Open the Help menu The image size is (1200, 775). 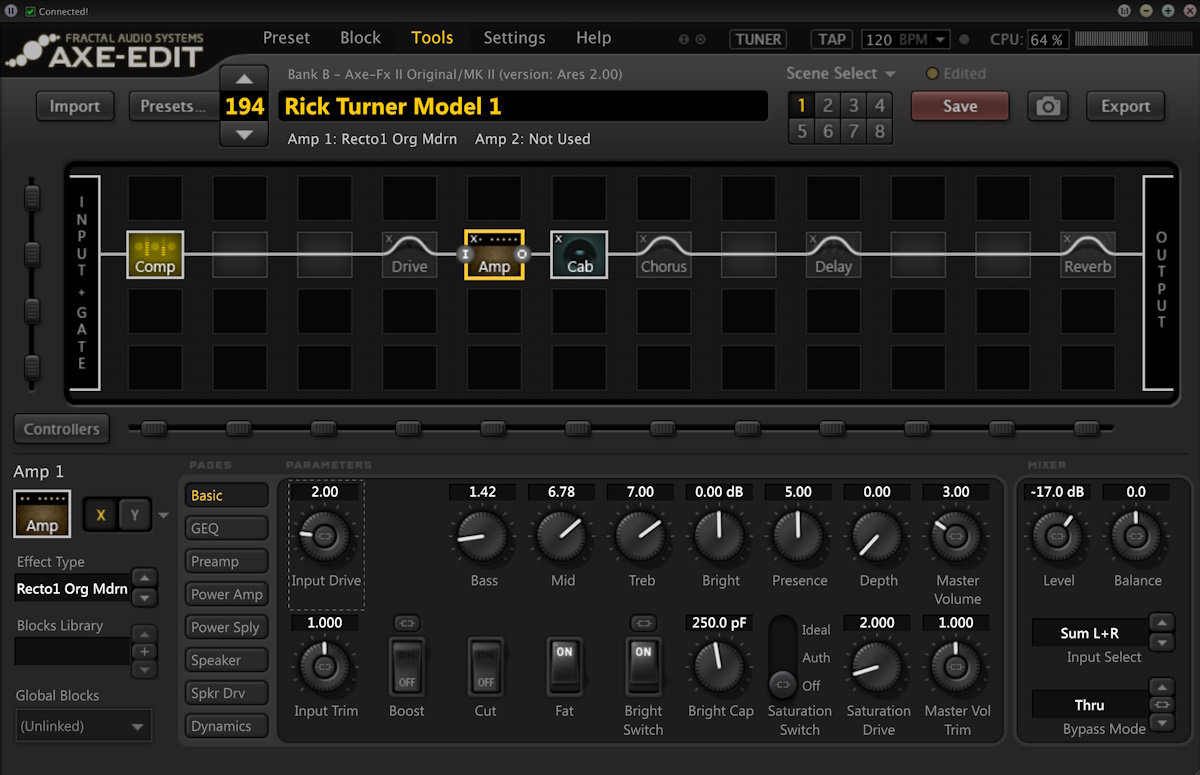(x=593, y=38)
